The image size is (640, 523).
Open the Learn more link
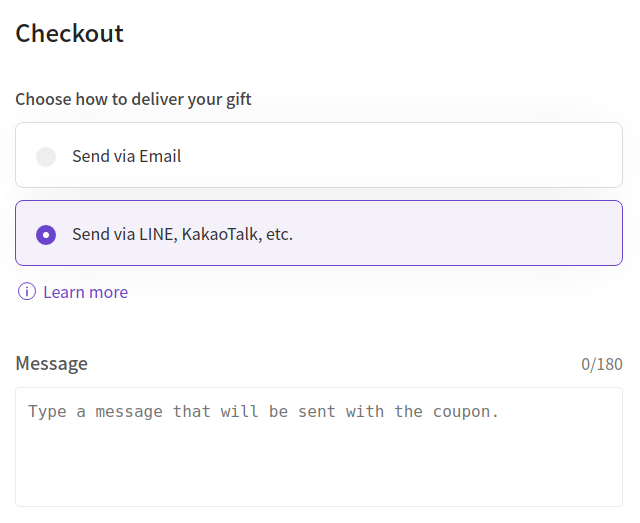point(85,292)
